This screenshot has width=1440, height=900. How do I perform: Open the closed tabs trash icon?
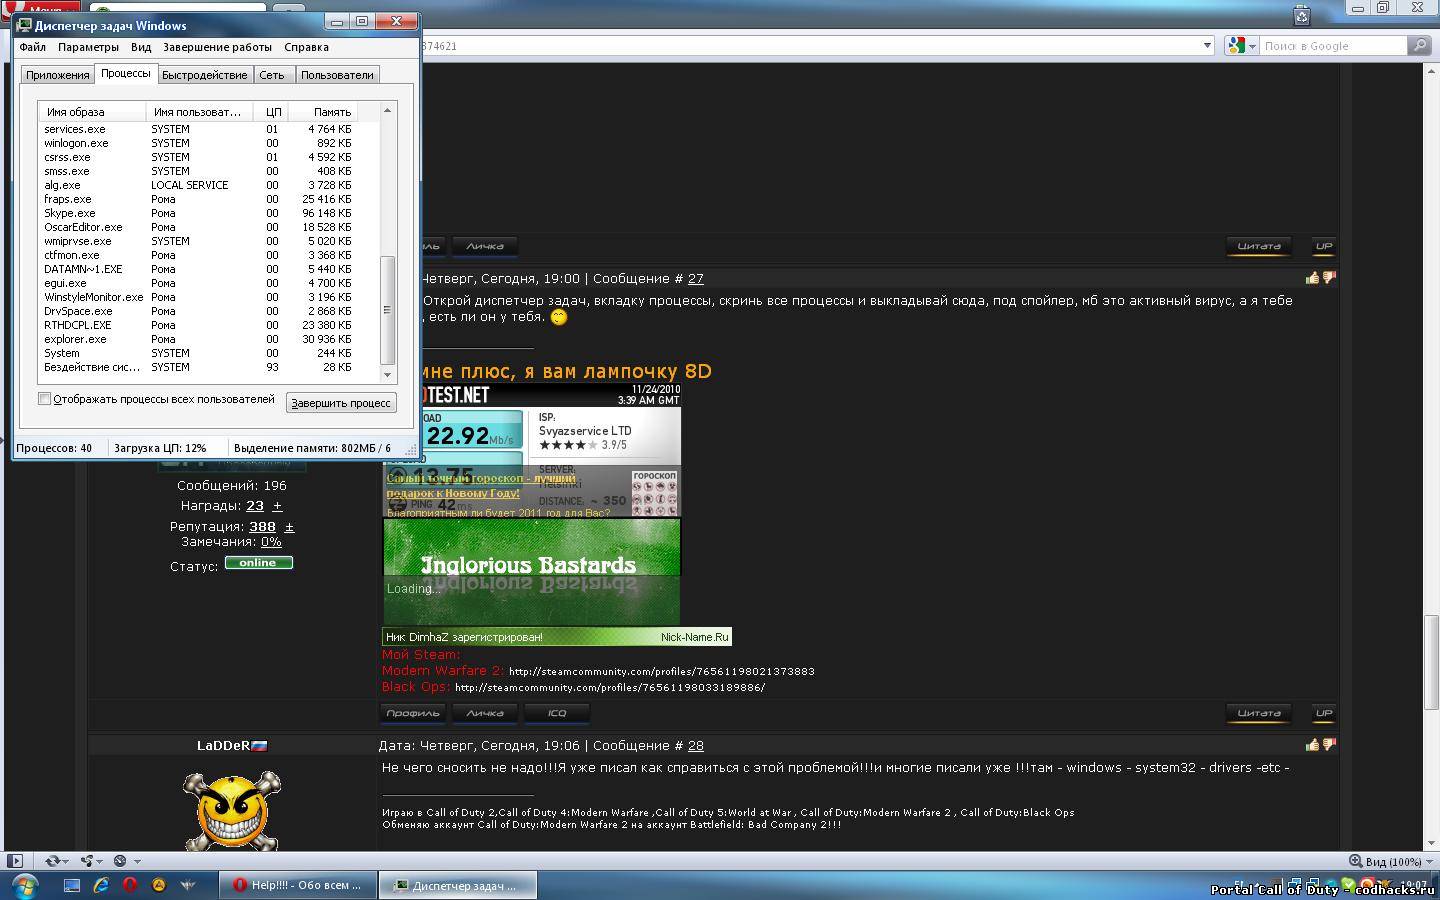coord(1302,14)
